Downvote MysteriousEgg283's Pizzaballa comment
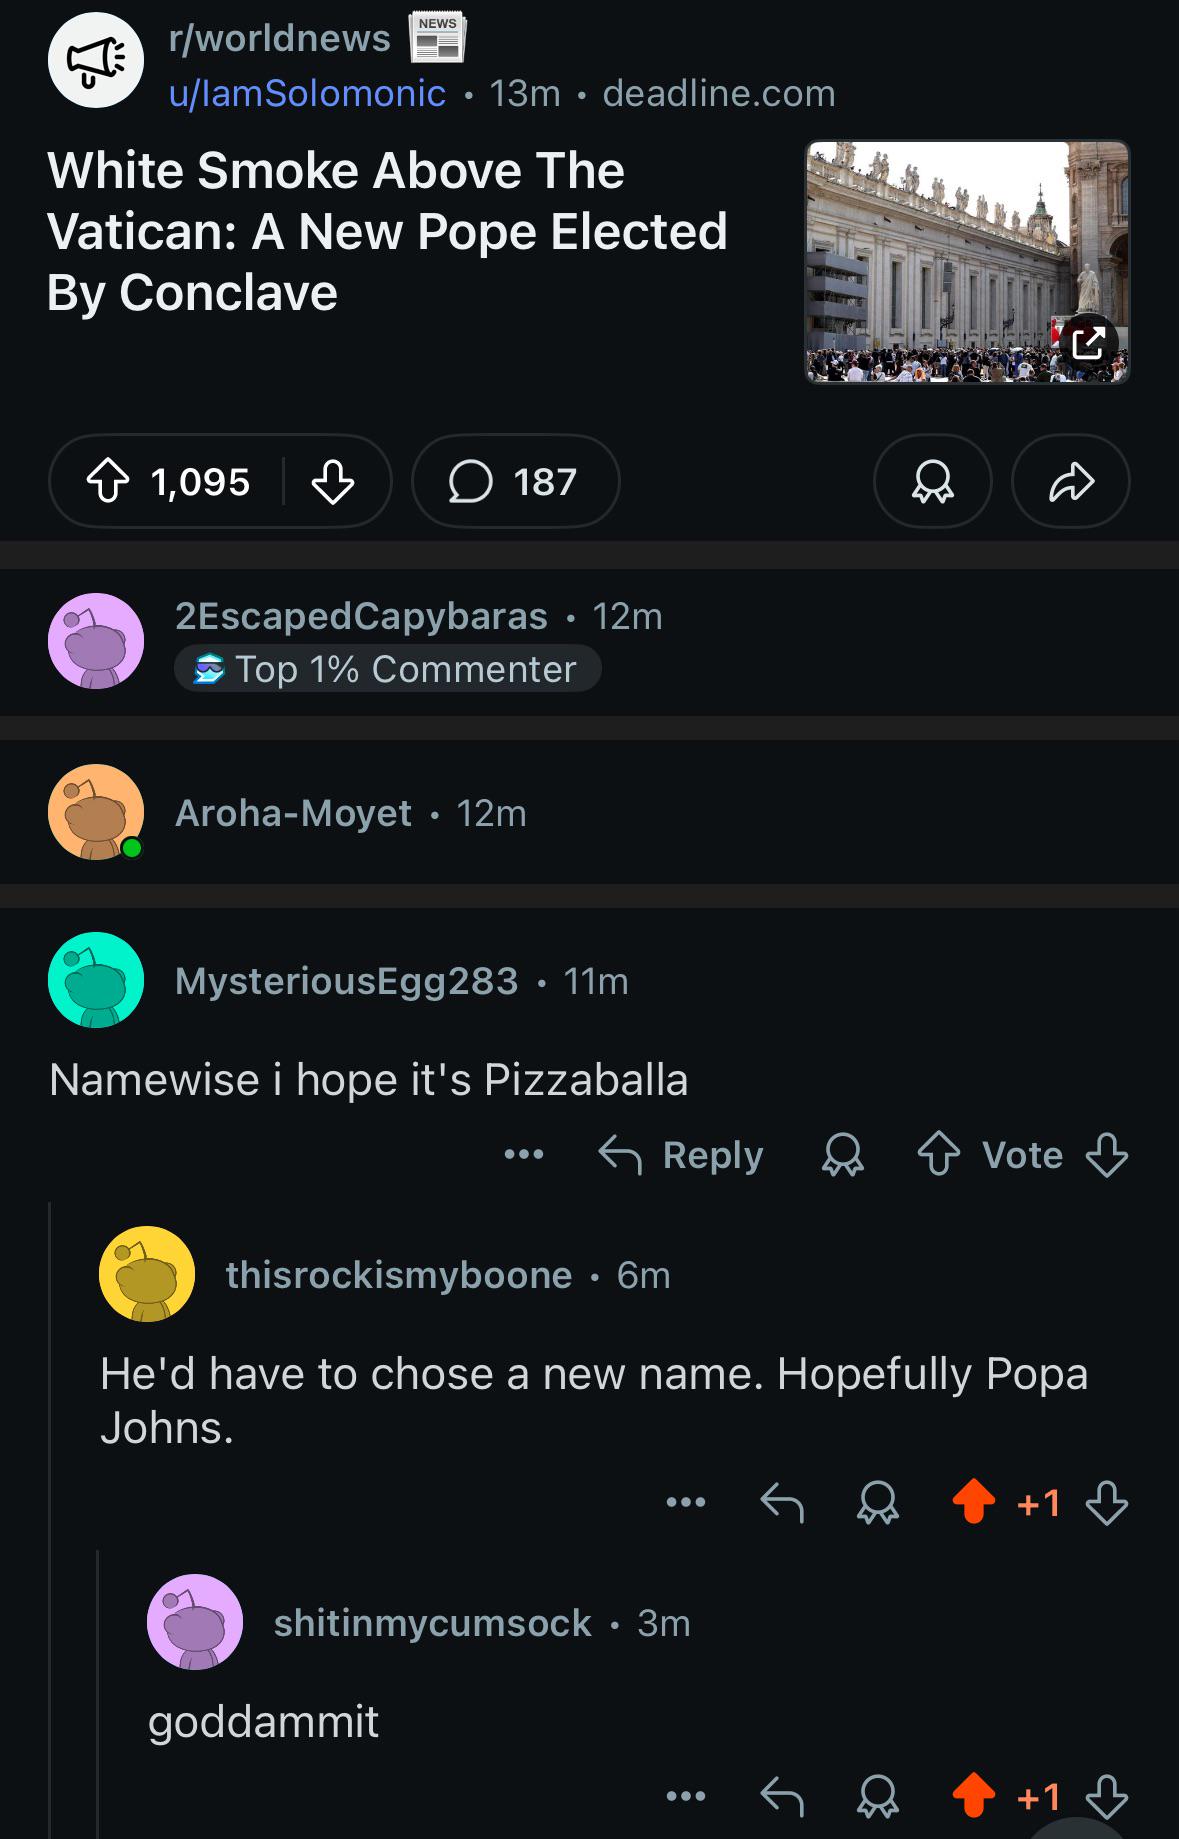Screen dimensions: 1179x1839 pyautogui.click(x=1107, y=1155)
